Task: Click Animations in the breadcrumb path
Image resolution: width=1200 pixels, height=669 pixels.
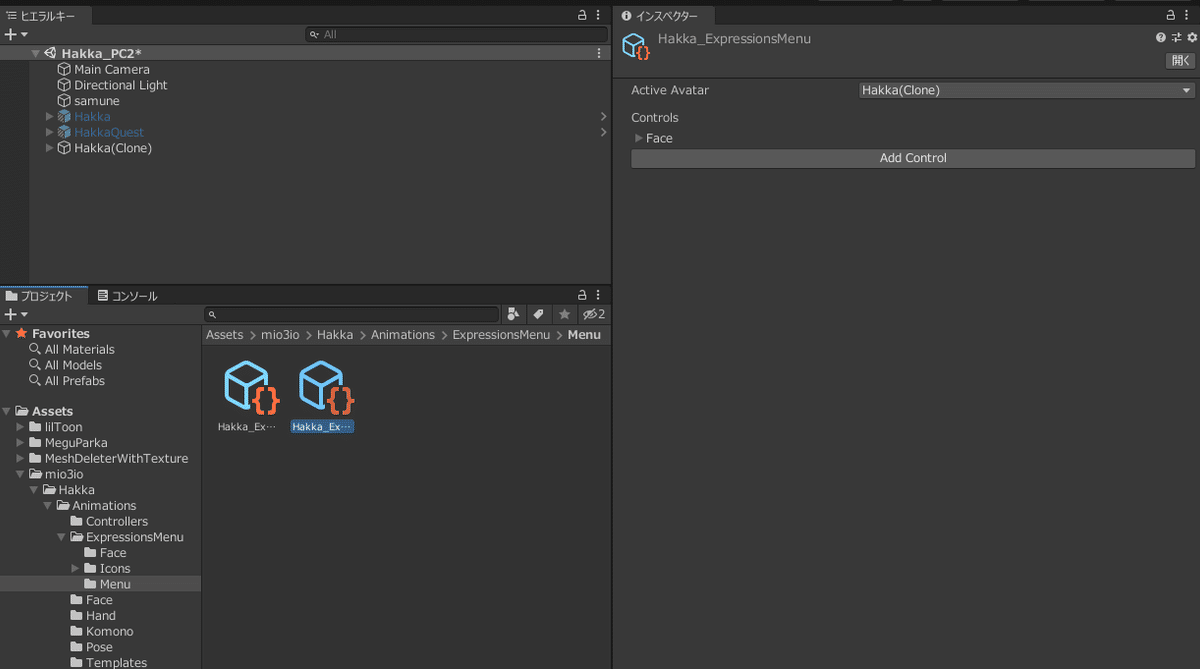Action: pyautogui.click(x=403, y=335)
